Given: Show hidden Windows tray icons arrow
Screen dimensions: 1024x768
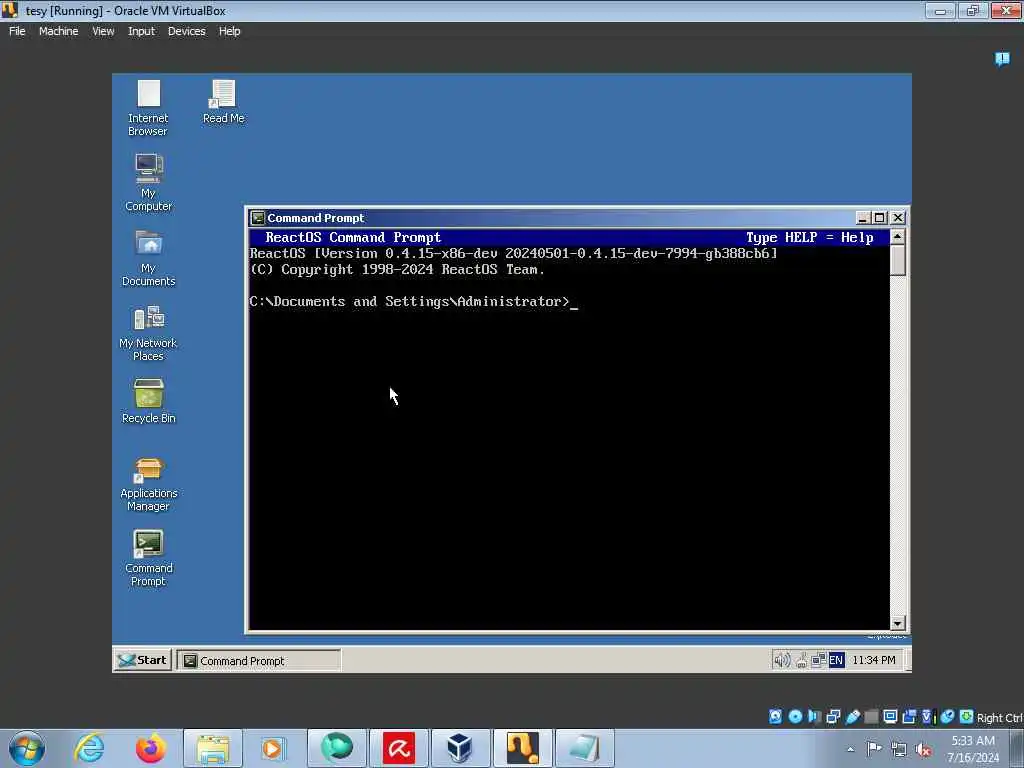Looking at the screenshot, I should pyautogui.click(x=850, y=749).
